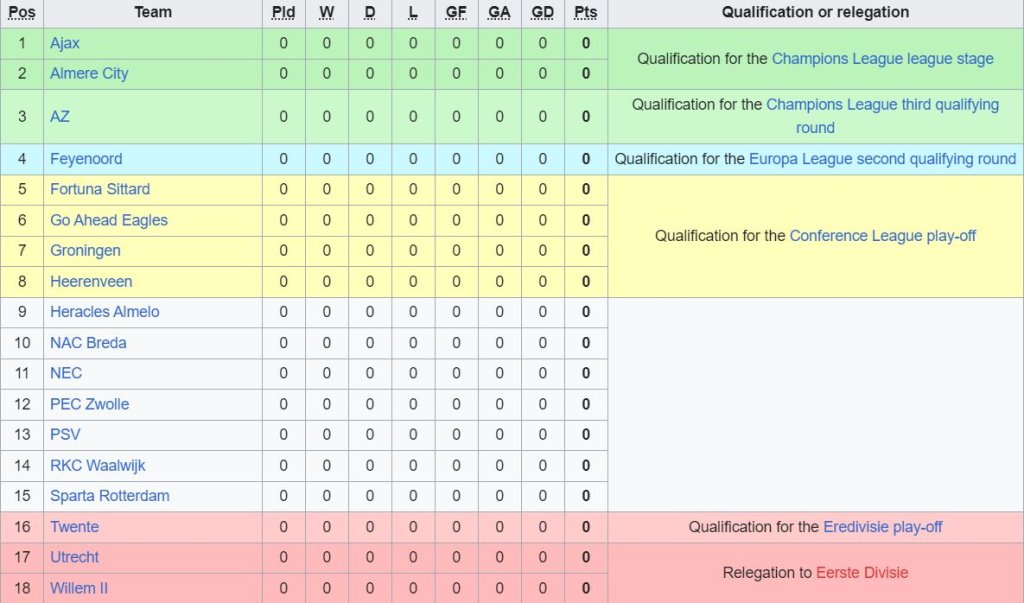
Task: Open the Ajax team link
Action: pyautogui.click(x=65, y=43)
